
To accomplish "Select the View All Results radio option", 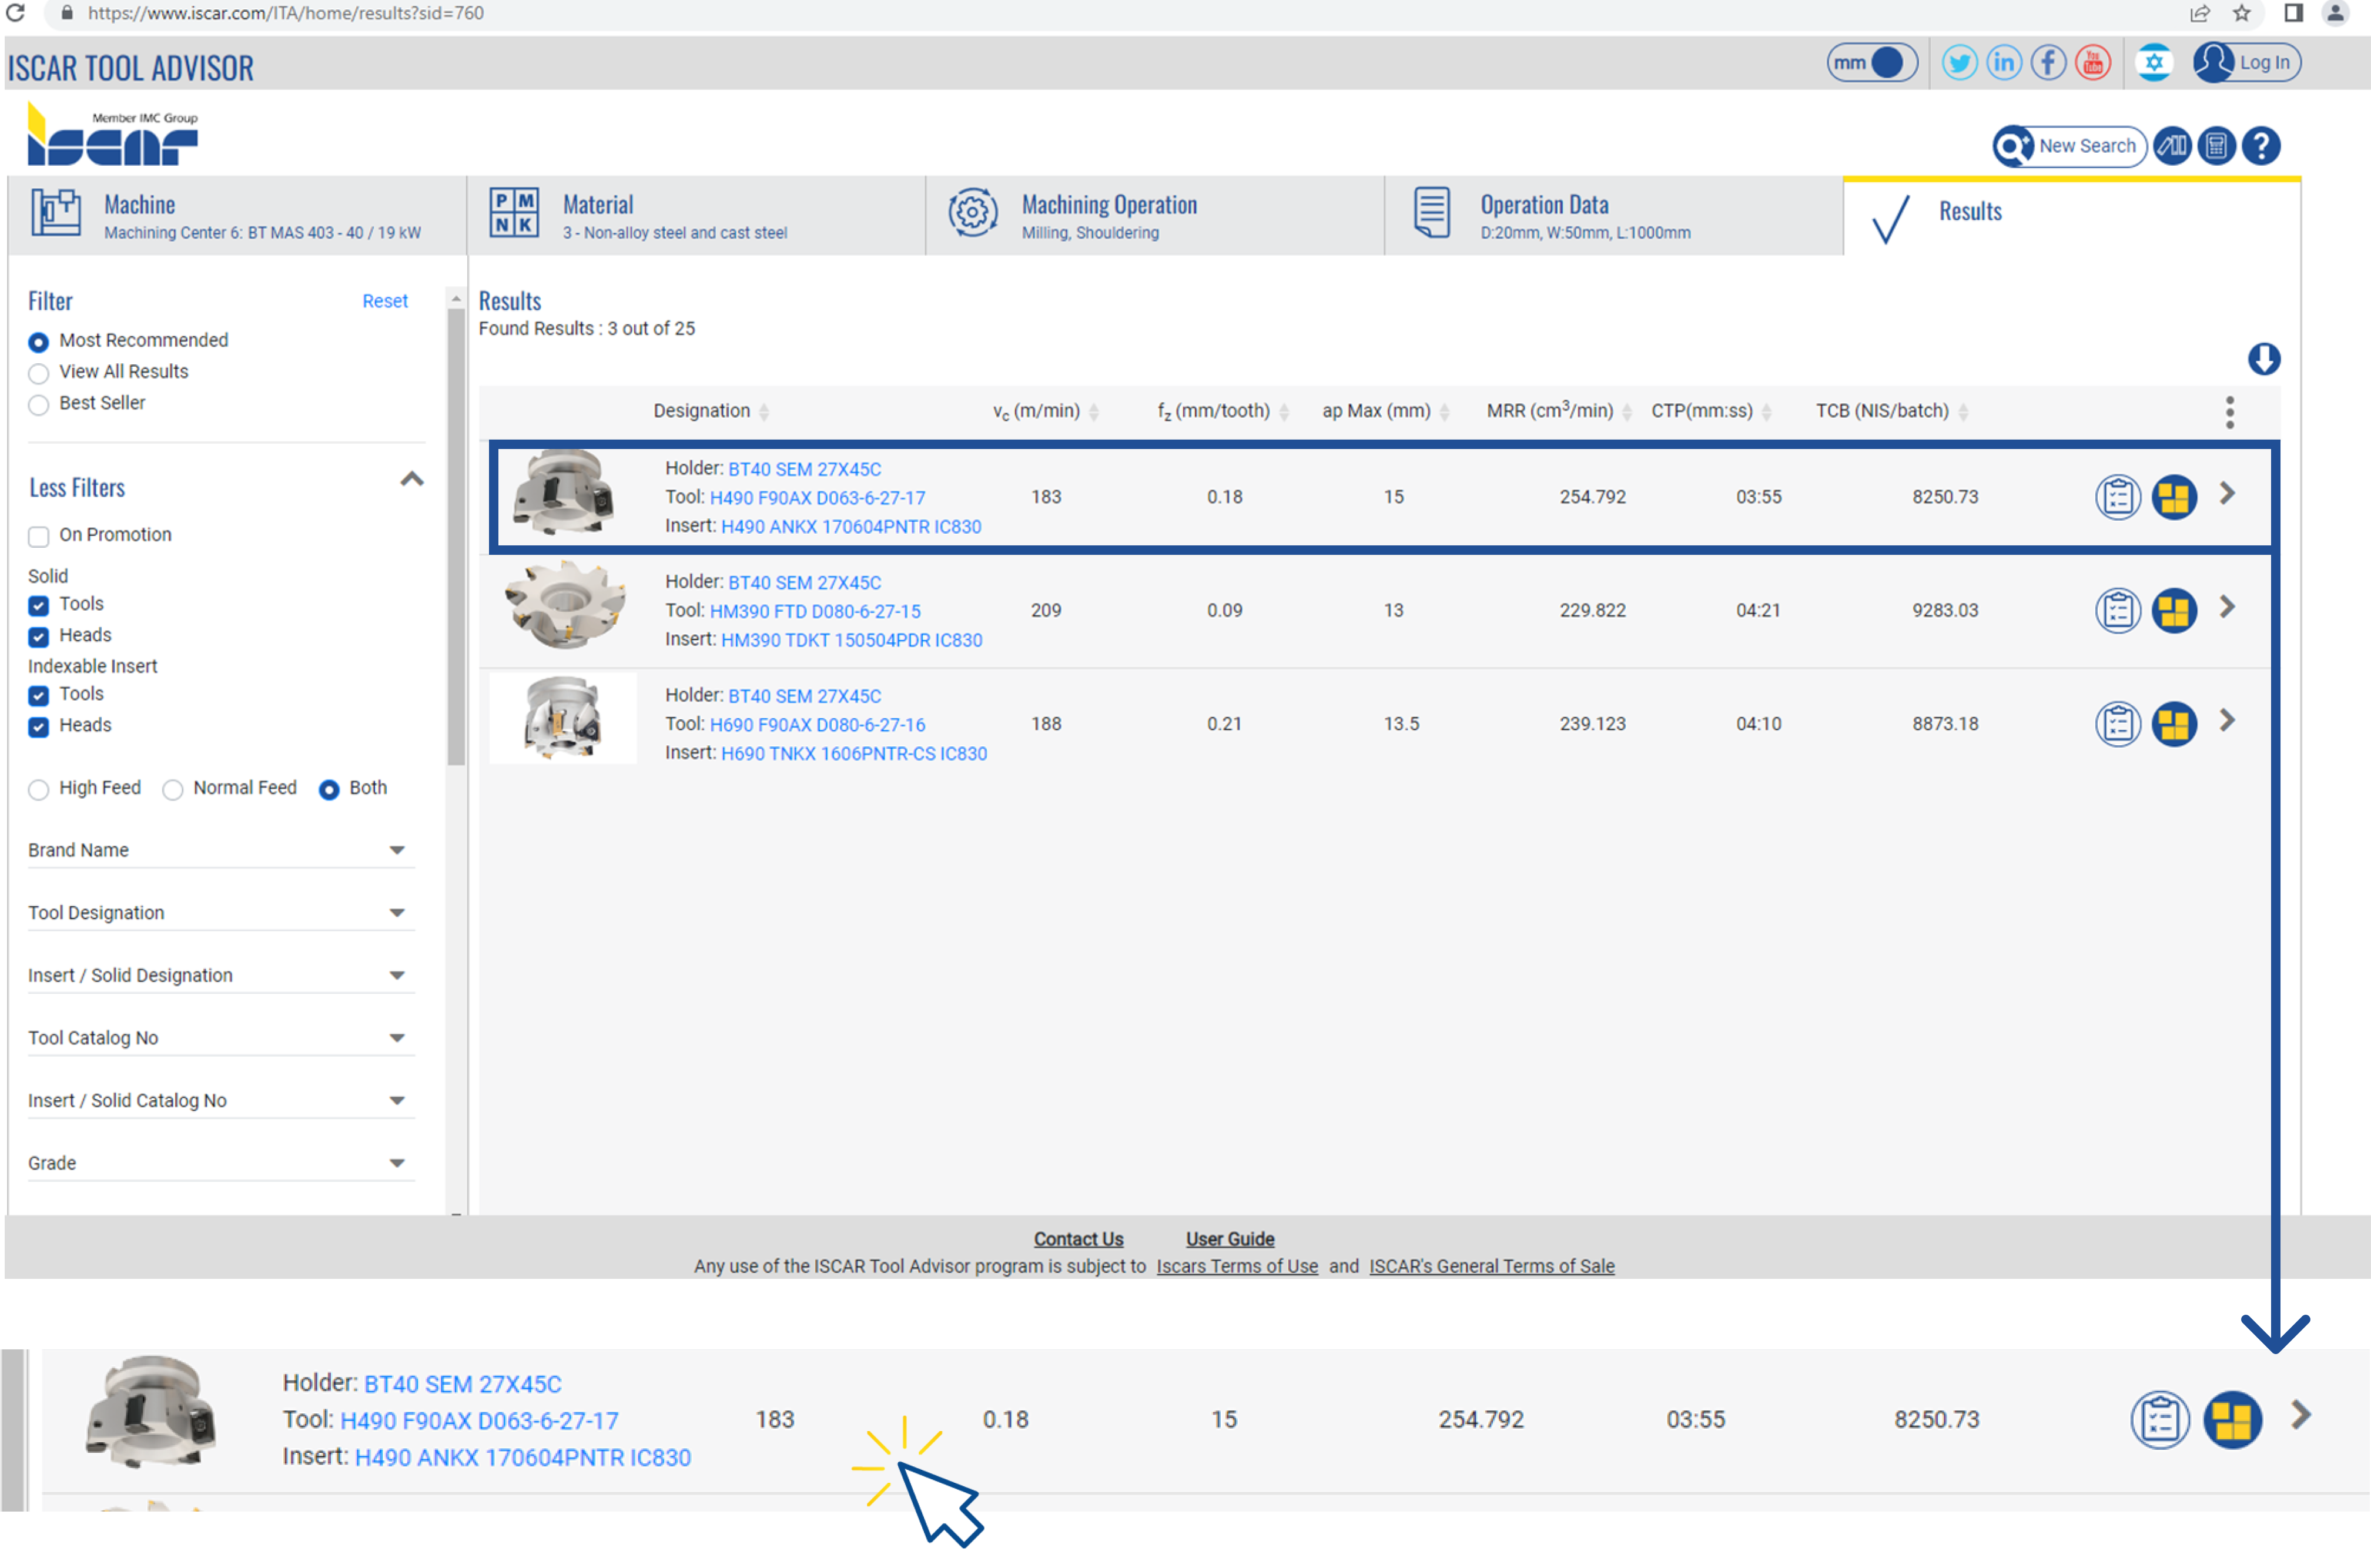I will (x=38, y=373).
